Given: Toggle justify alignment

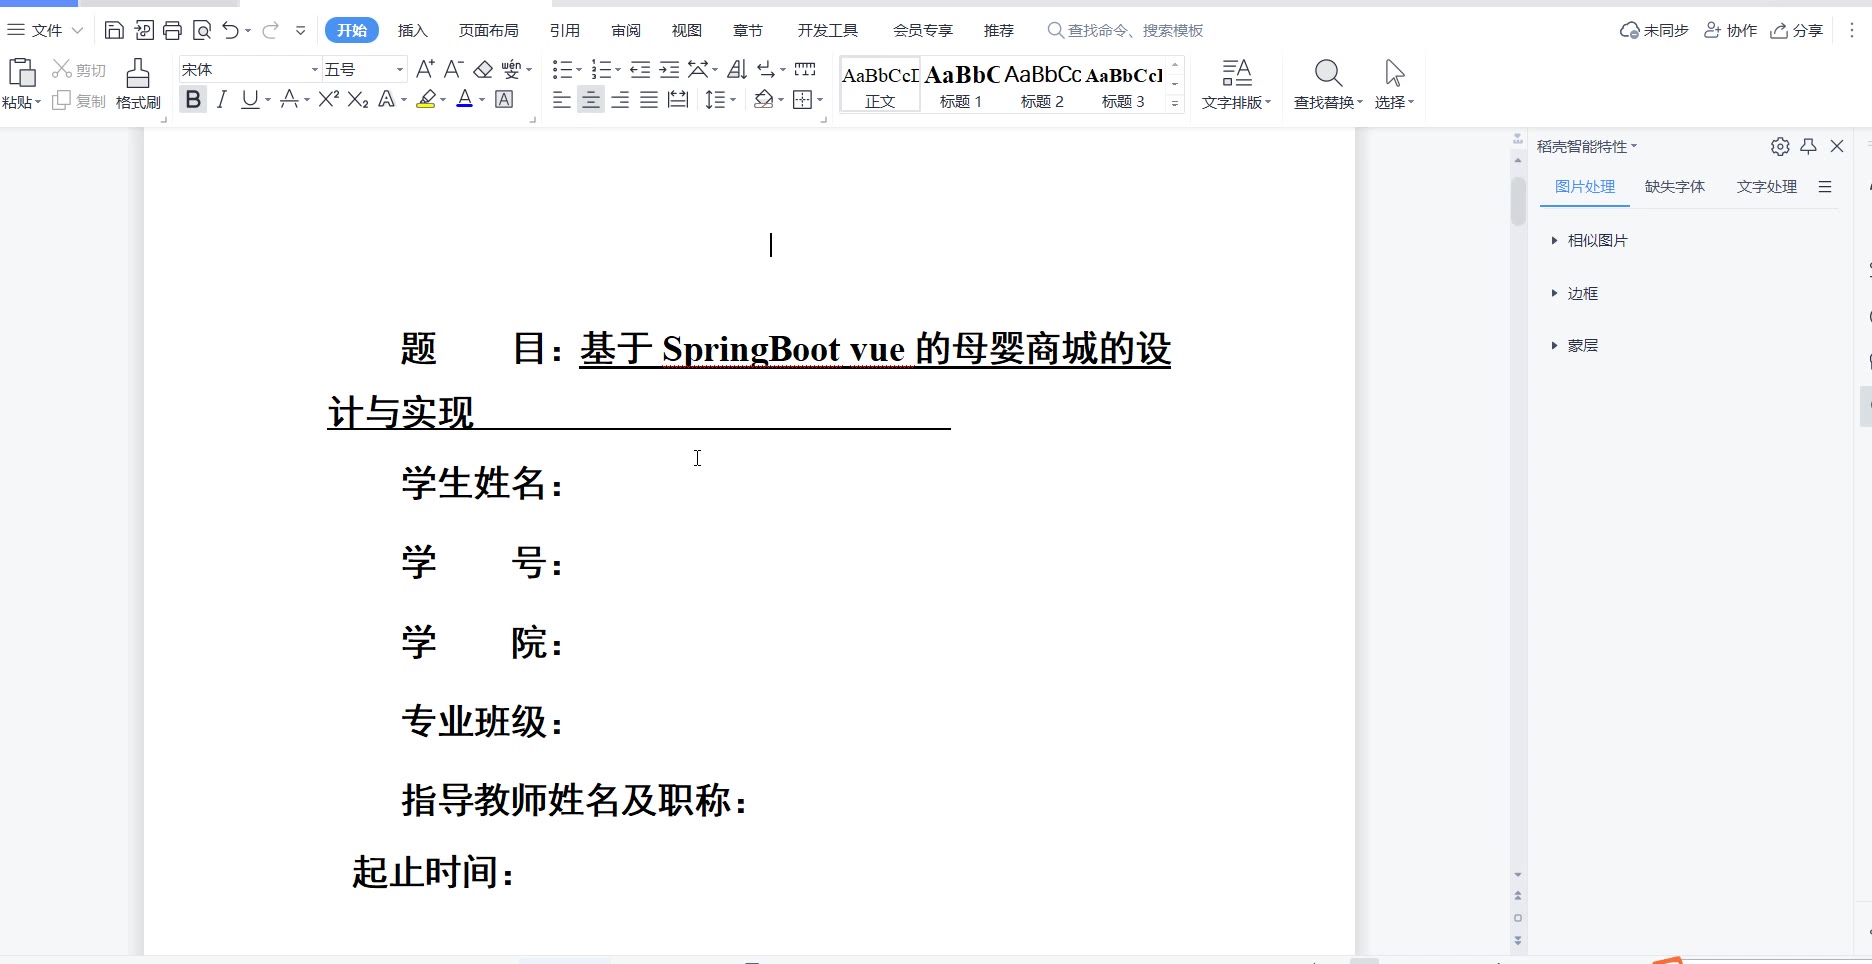Looking at the screenshot, I should (649, 99).
